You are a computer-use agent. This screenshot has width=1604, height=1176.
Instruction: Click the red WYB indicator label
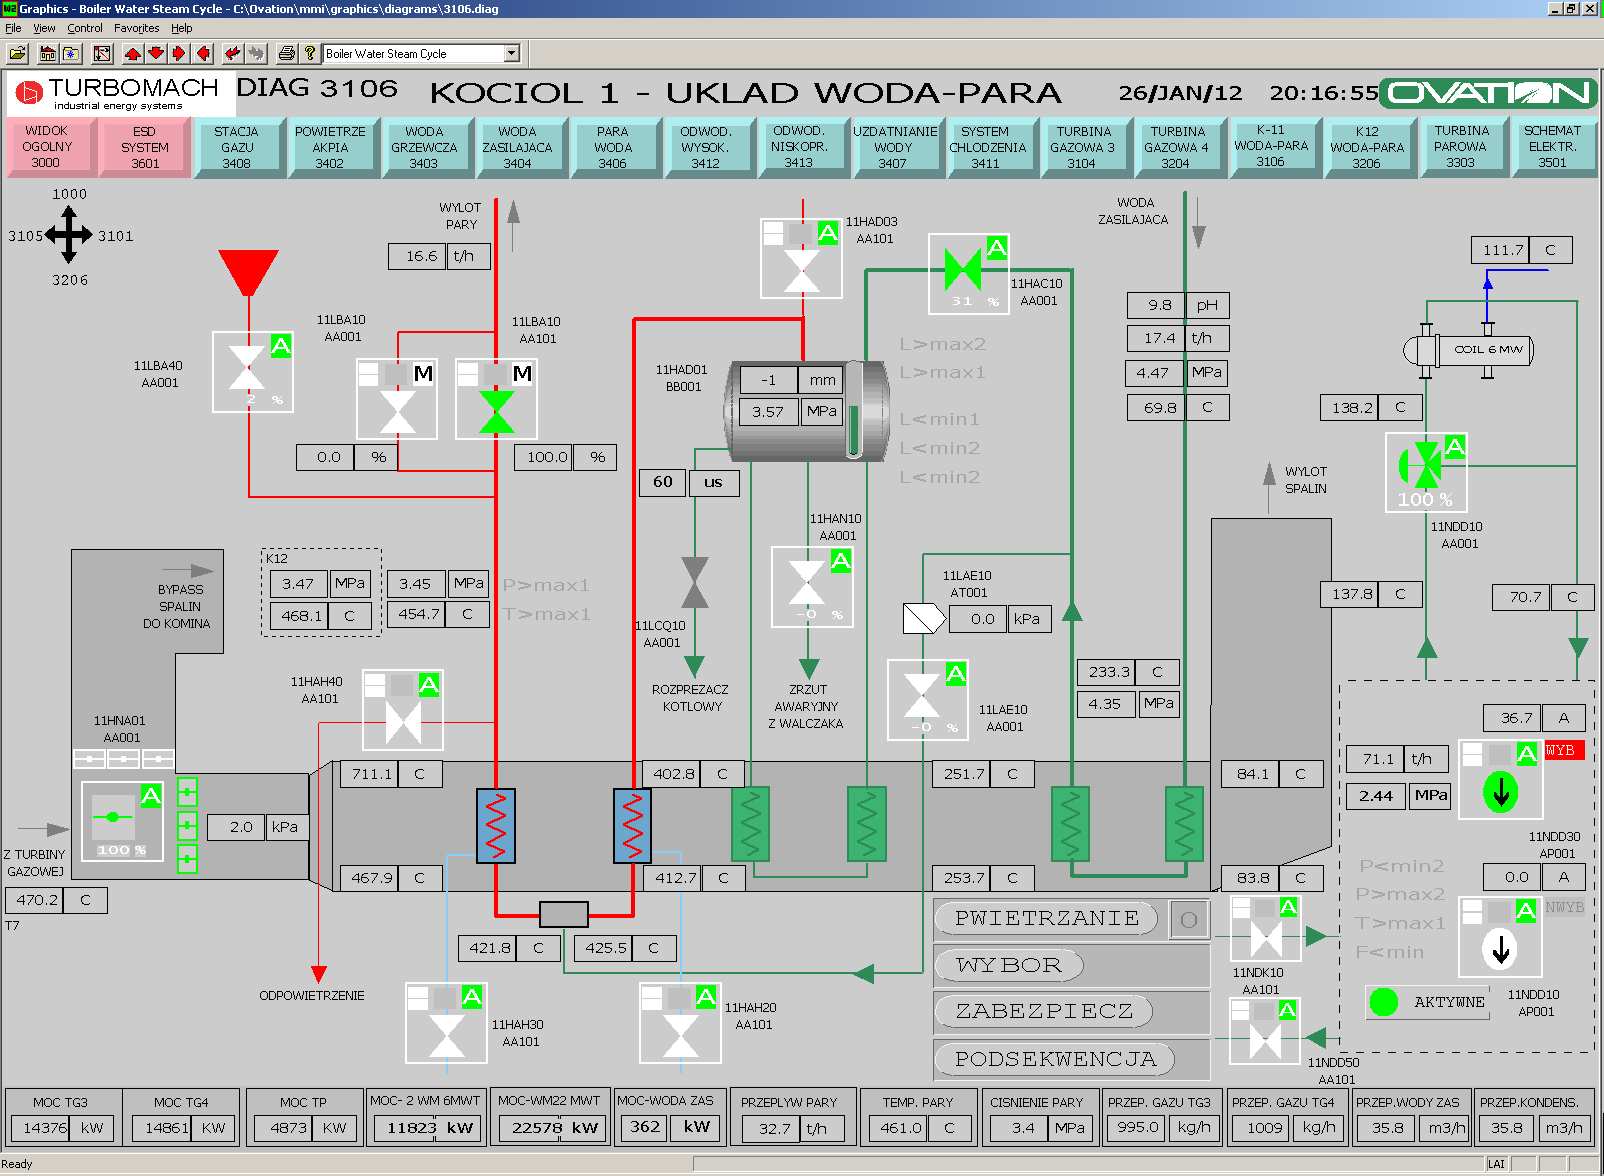pyautogui.click(x=1564, y=750)
